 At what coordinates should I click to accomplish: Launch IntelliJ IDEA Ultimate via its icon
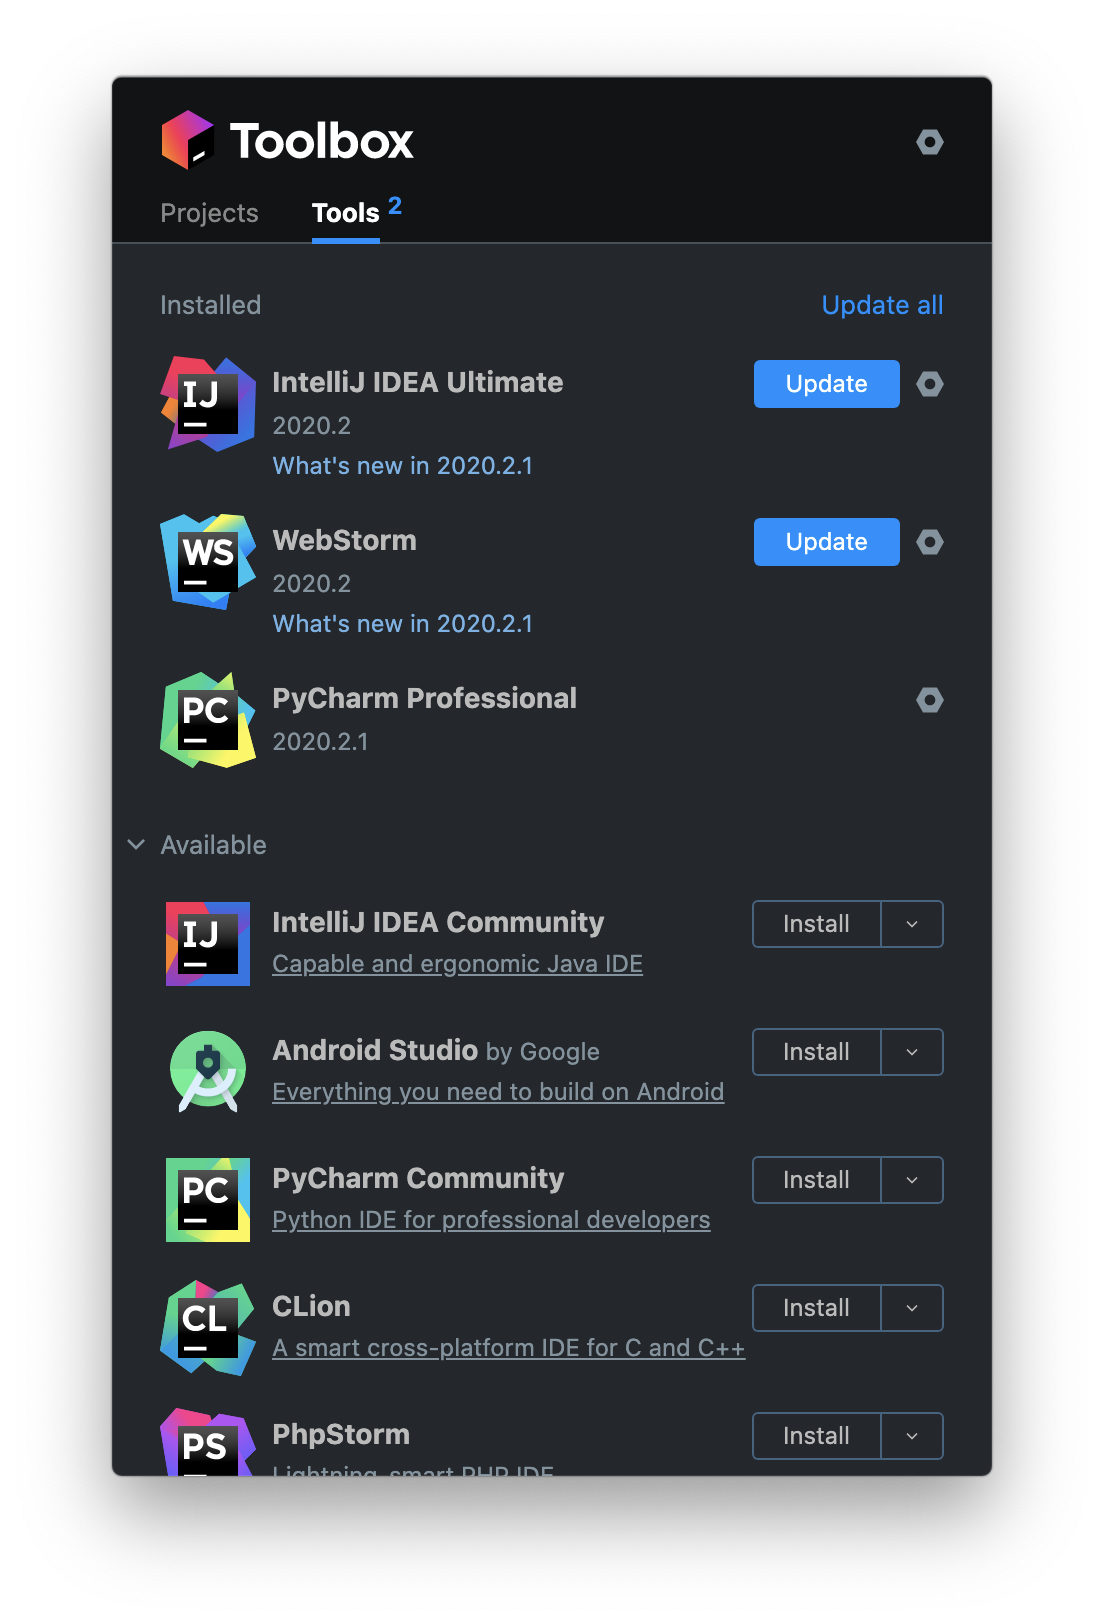pos(208,404)
